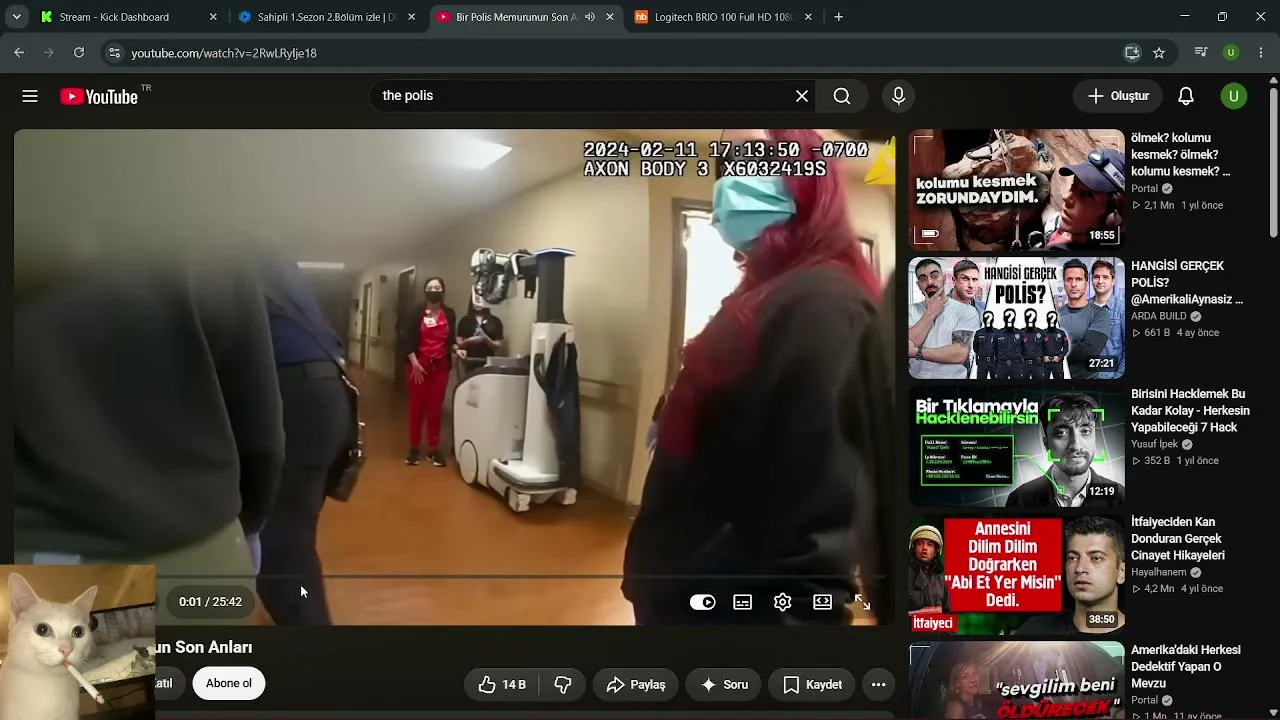The image size is (1280, 720).
Task: Subscribe with Abone ol button
Action: (x=229, y=684)
